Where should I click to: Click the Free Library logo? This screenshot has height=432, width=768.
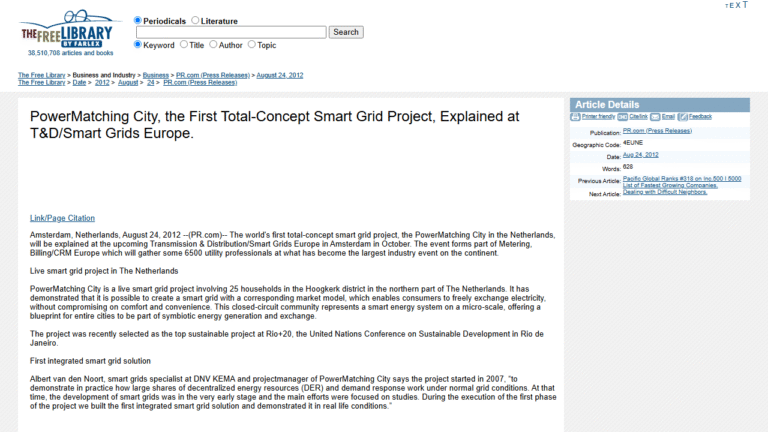pyautogui.click(x=66, y=32)
